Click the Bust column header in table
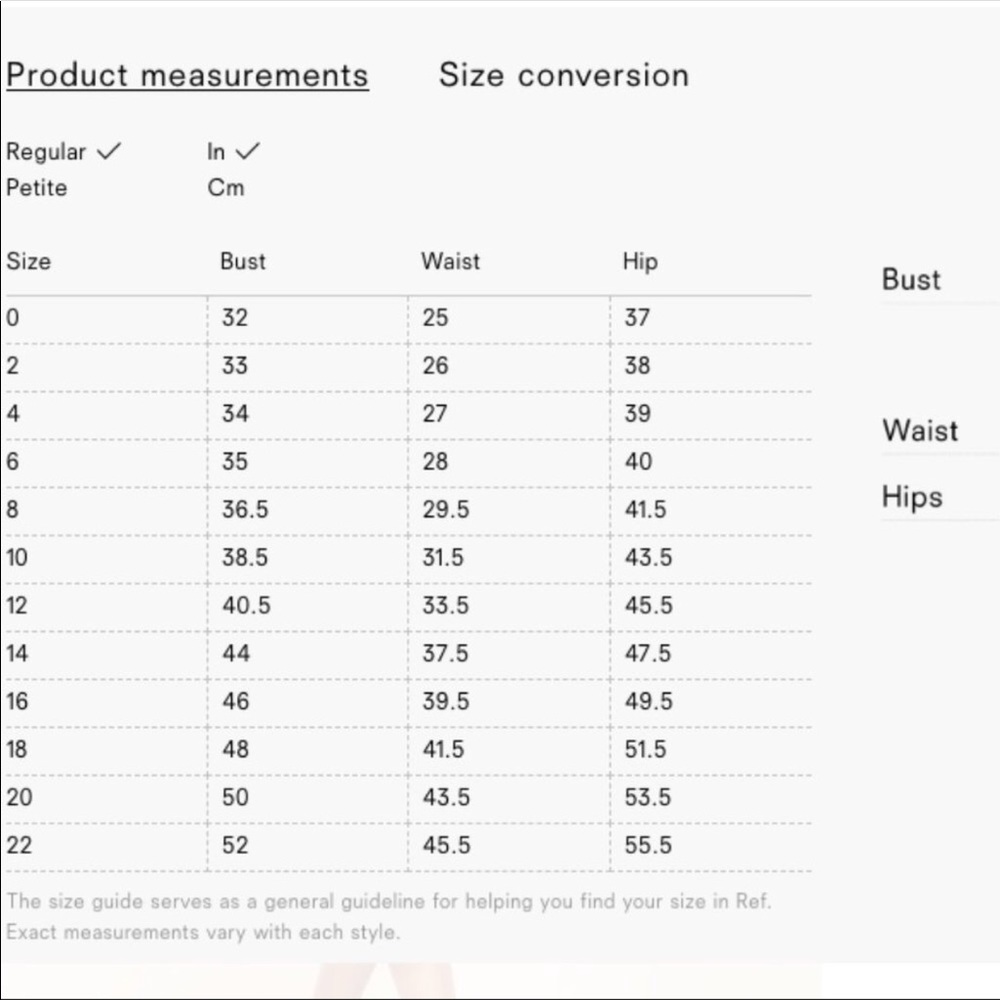The image size is (1000, 1000). [243, 261]
